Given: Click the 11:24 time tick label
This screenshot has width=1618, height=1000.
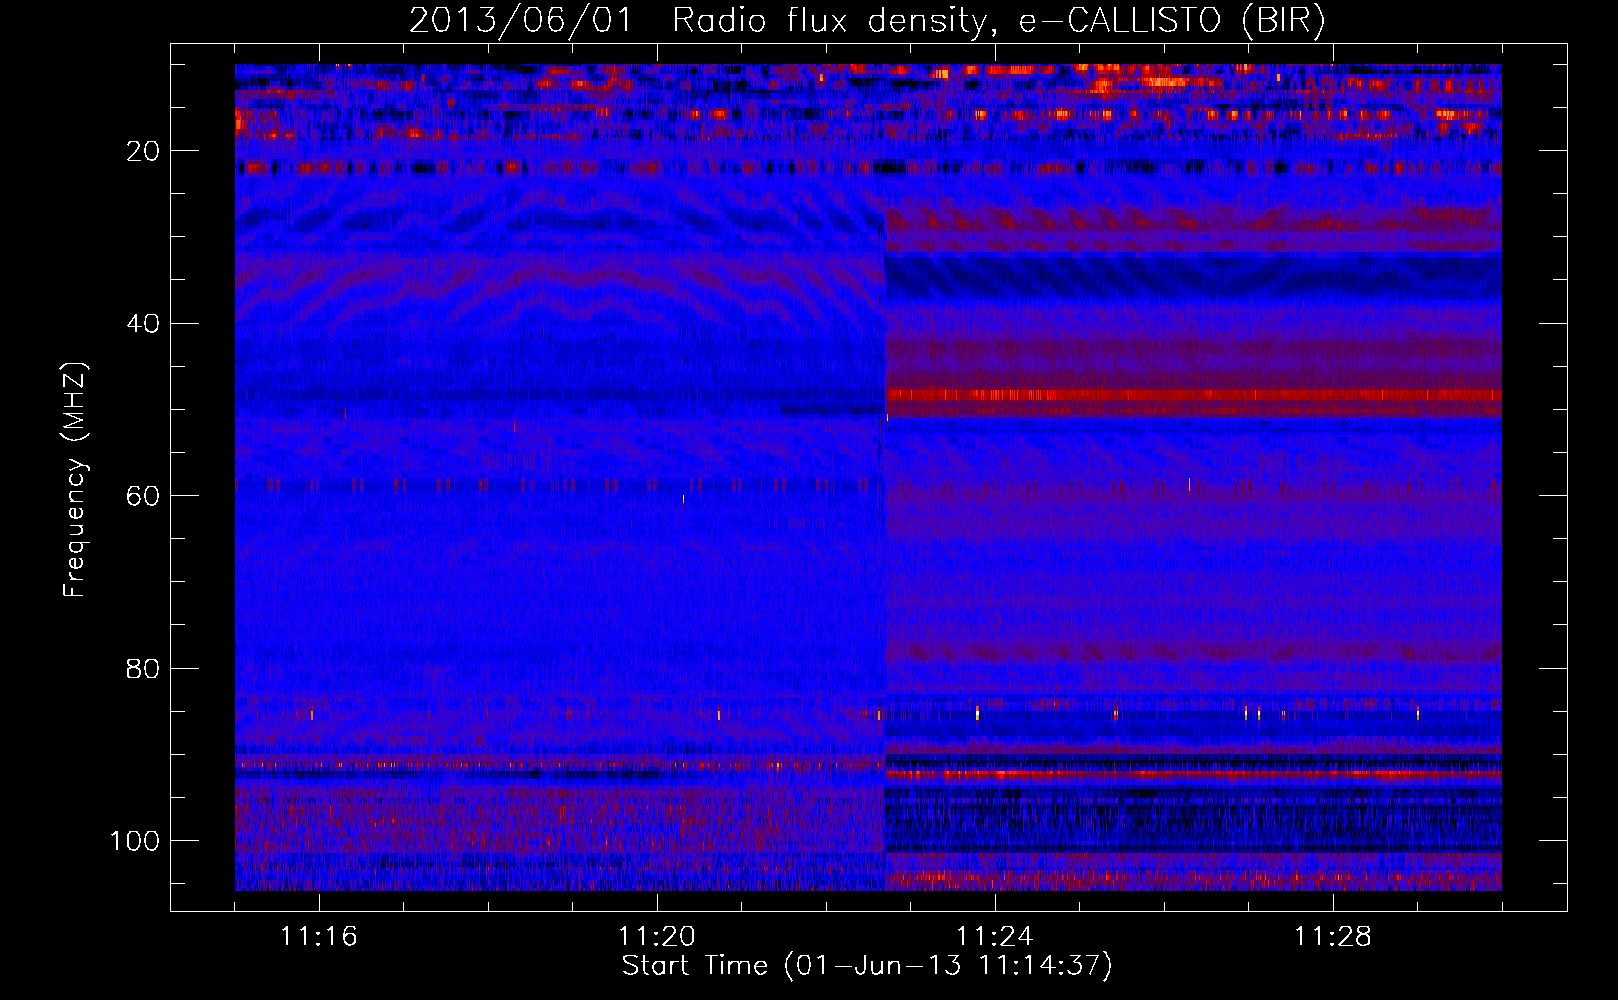Looking at the screenshot, I should 995,937.
